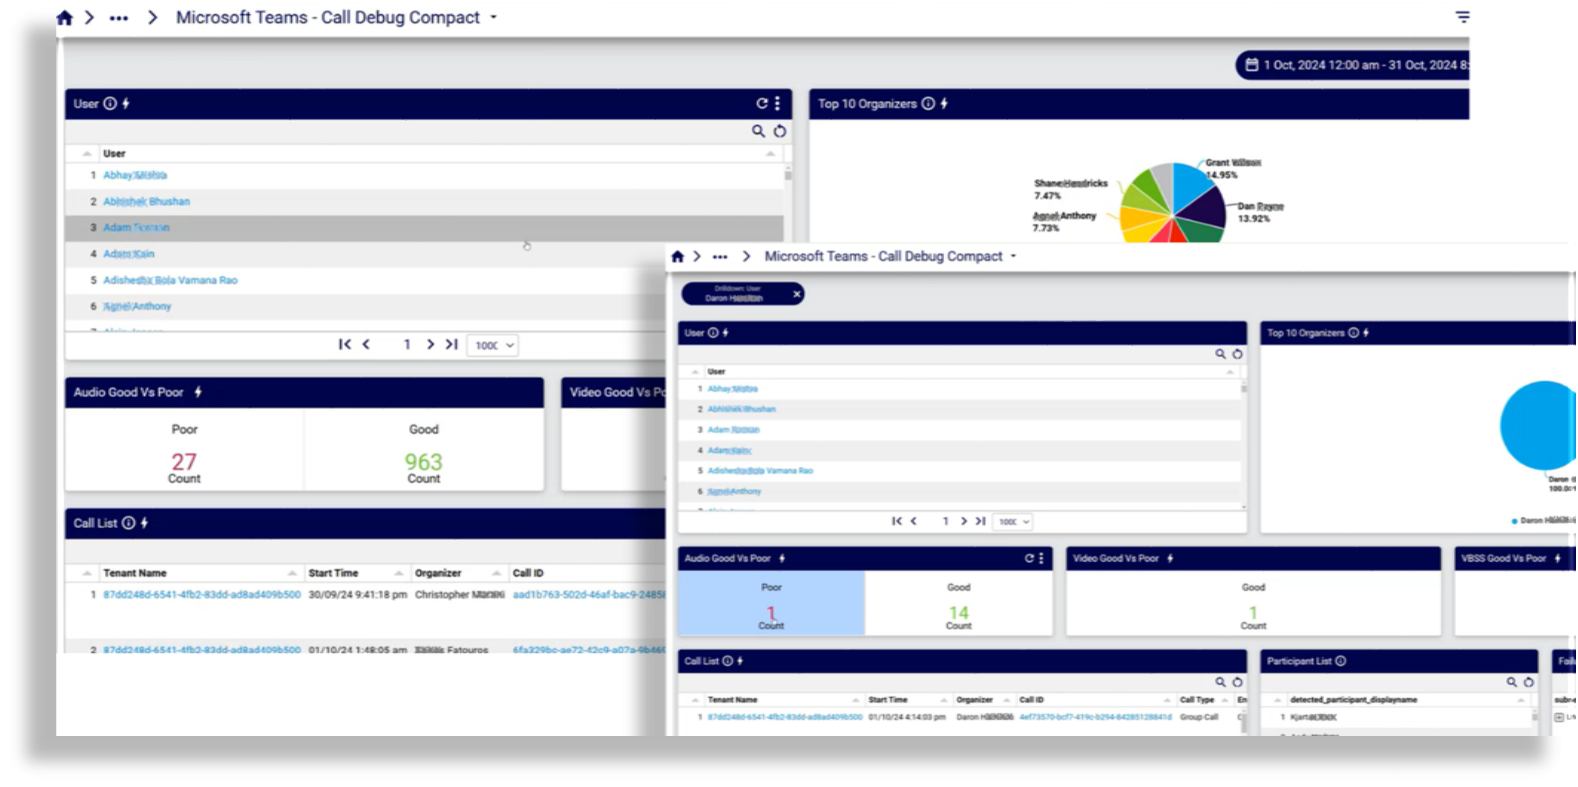Show info for back Top 10 Organizers panel
The image size is (1578, 787).
point(928,103)
